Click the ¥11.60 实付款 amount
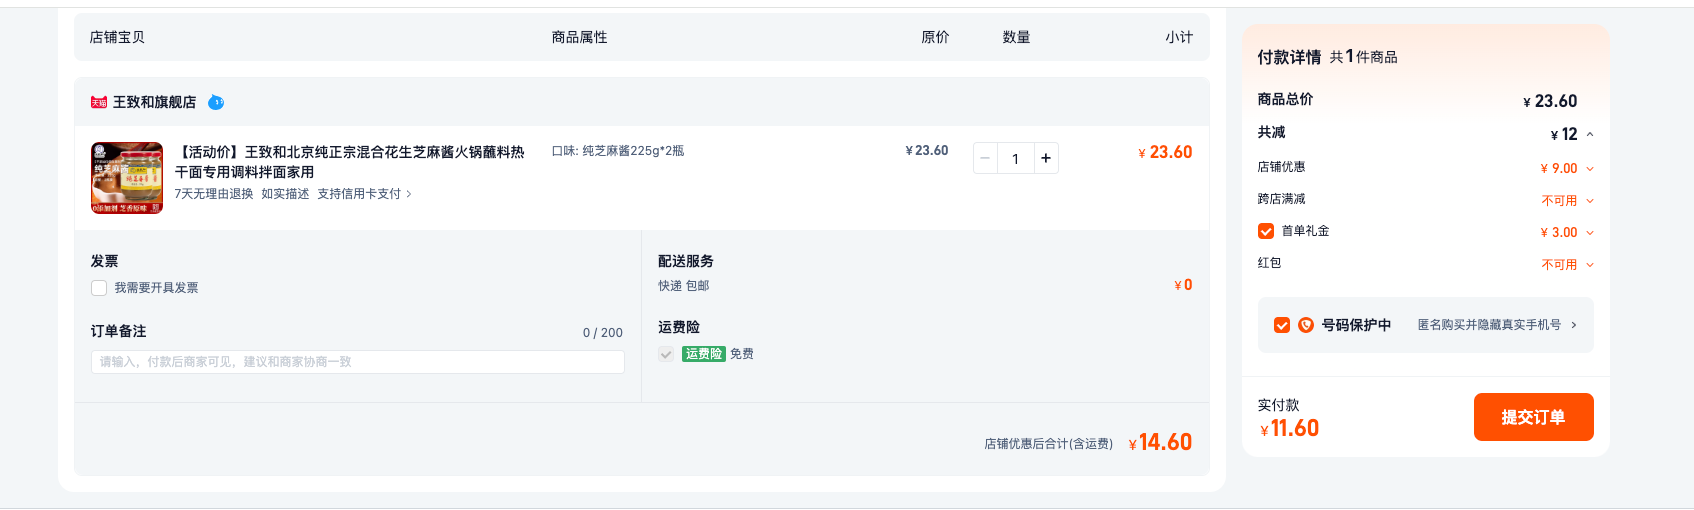 click(1290, 428)
